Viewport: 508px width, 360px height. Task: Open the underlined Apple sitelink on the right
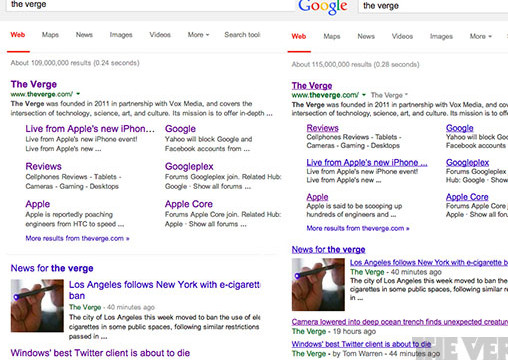[x=317, y=197]
